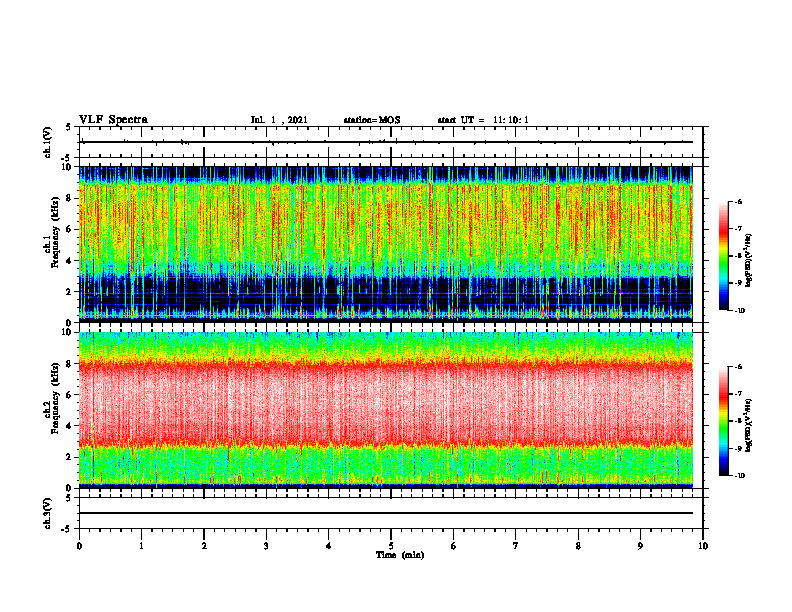Click time axis tick label "8"

[x=578, y=546]
